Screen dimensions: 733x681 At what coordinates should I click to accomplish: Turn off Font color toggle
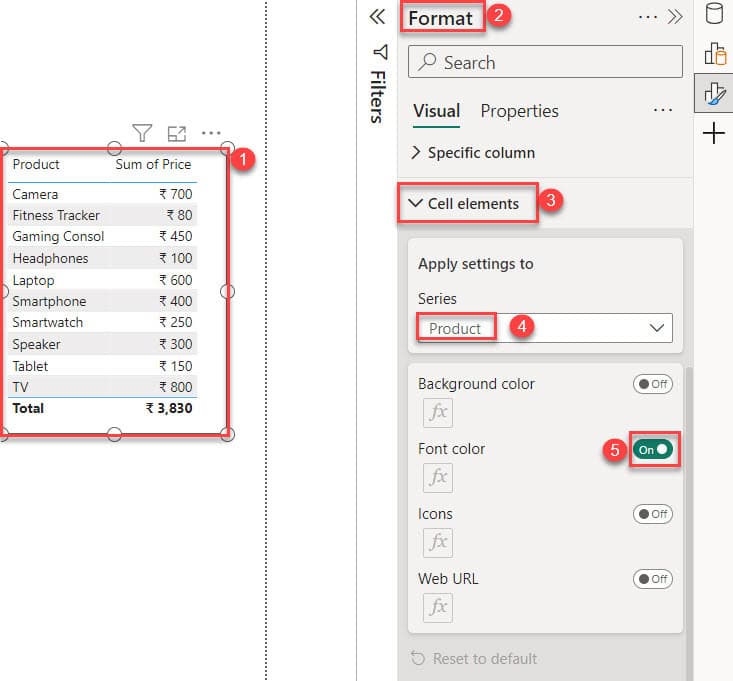pyautogui.click(x=653, y=449)
